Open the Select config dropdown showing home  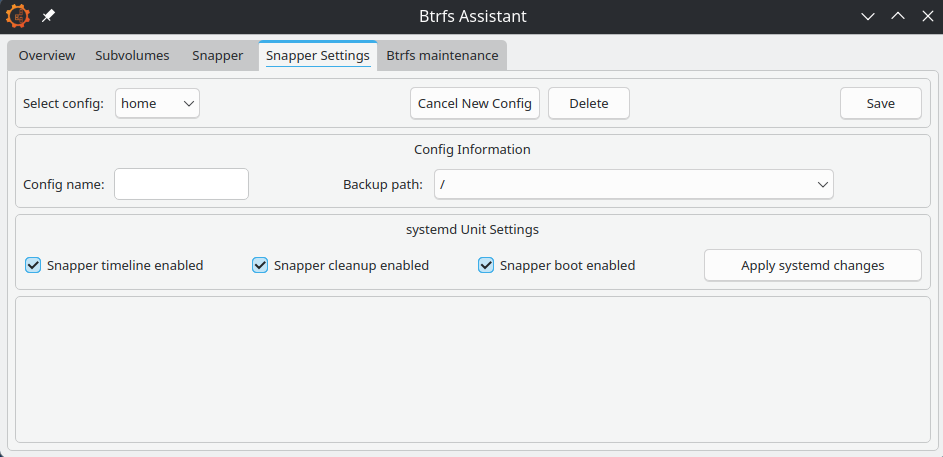click(x=158, y=103)
